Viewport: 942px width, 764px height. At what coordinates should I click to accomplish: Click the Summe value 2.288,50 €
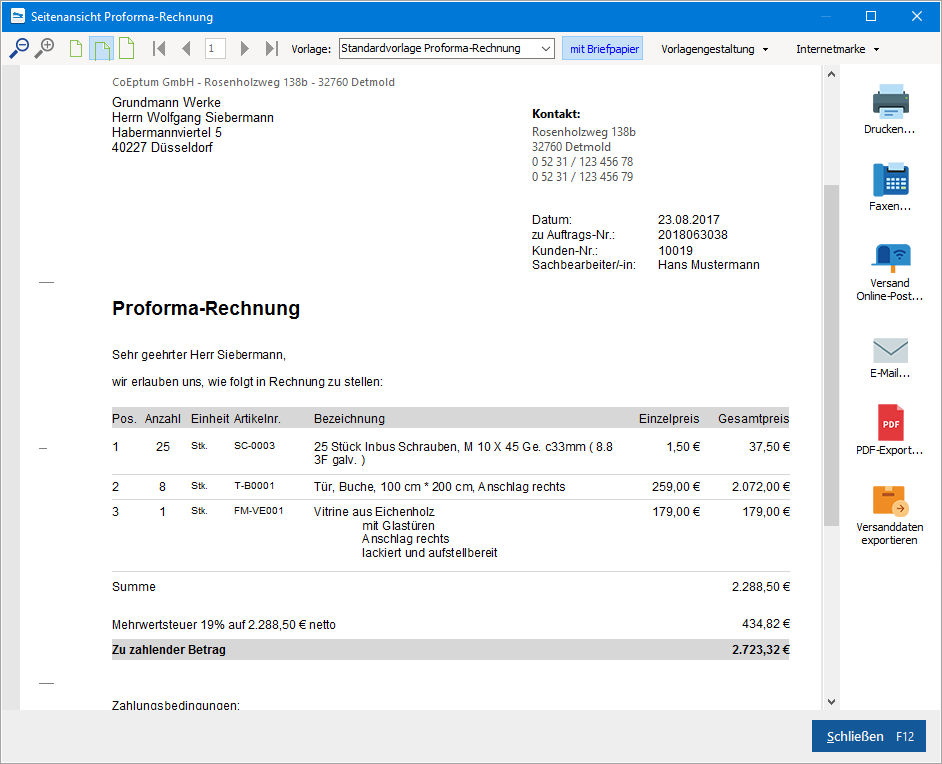click(x=761, y=587)
